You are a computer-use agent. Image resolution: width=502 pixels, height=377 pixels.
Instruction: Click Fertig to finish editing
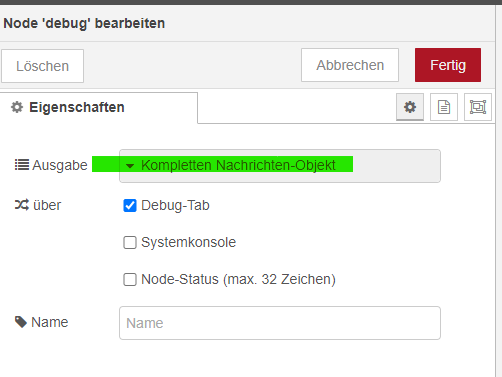click(448, 65)
